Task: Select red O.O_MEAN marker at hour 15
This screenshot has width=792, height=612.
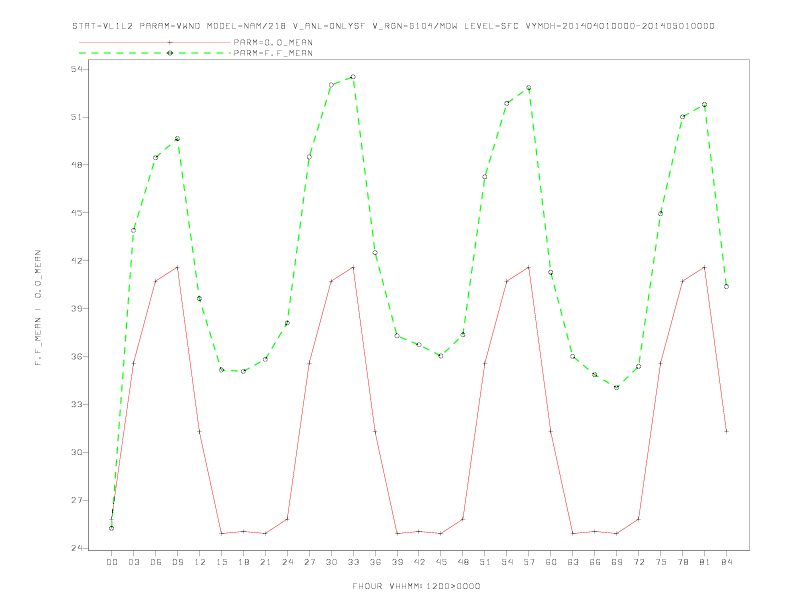Action: (221, 533)
